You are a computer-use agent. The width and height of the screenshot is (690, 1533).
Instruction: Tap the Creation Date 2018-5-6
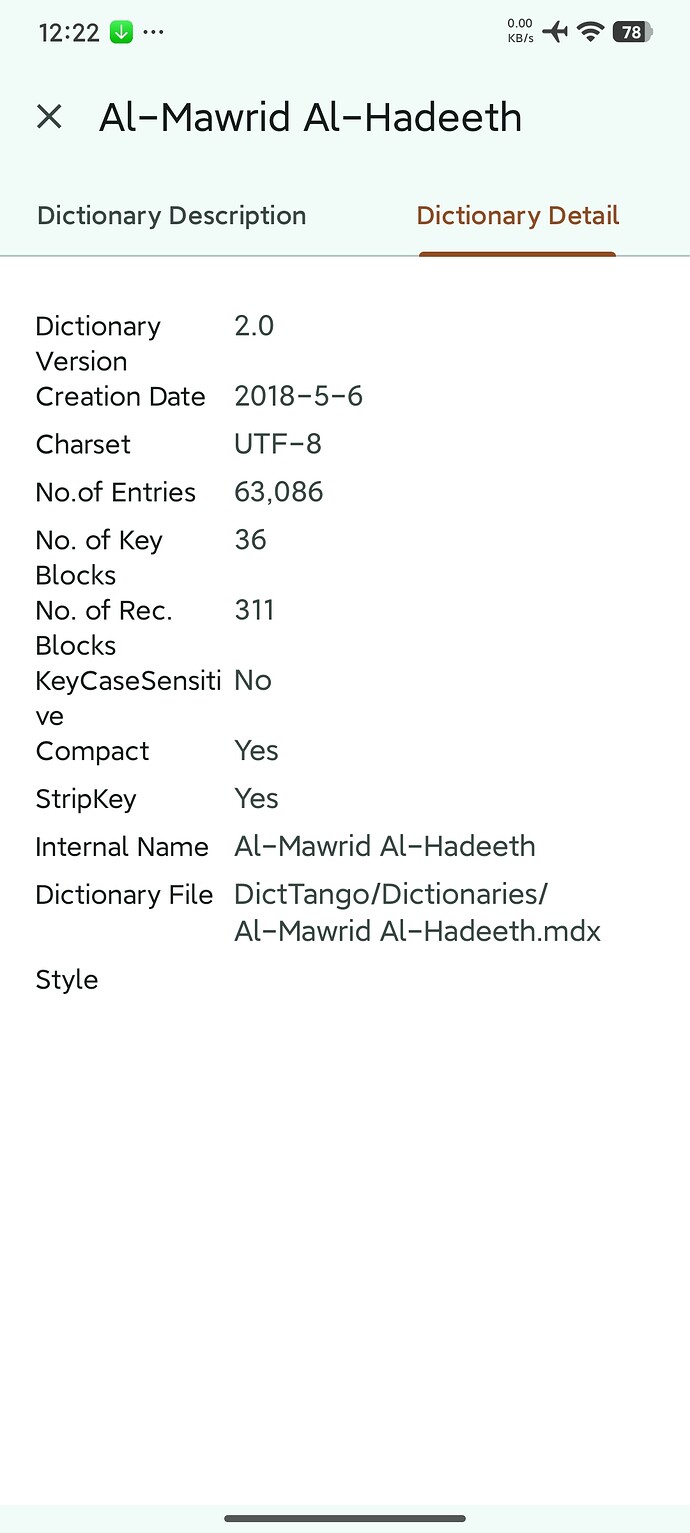[298, 395]
